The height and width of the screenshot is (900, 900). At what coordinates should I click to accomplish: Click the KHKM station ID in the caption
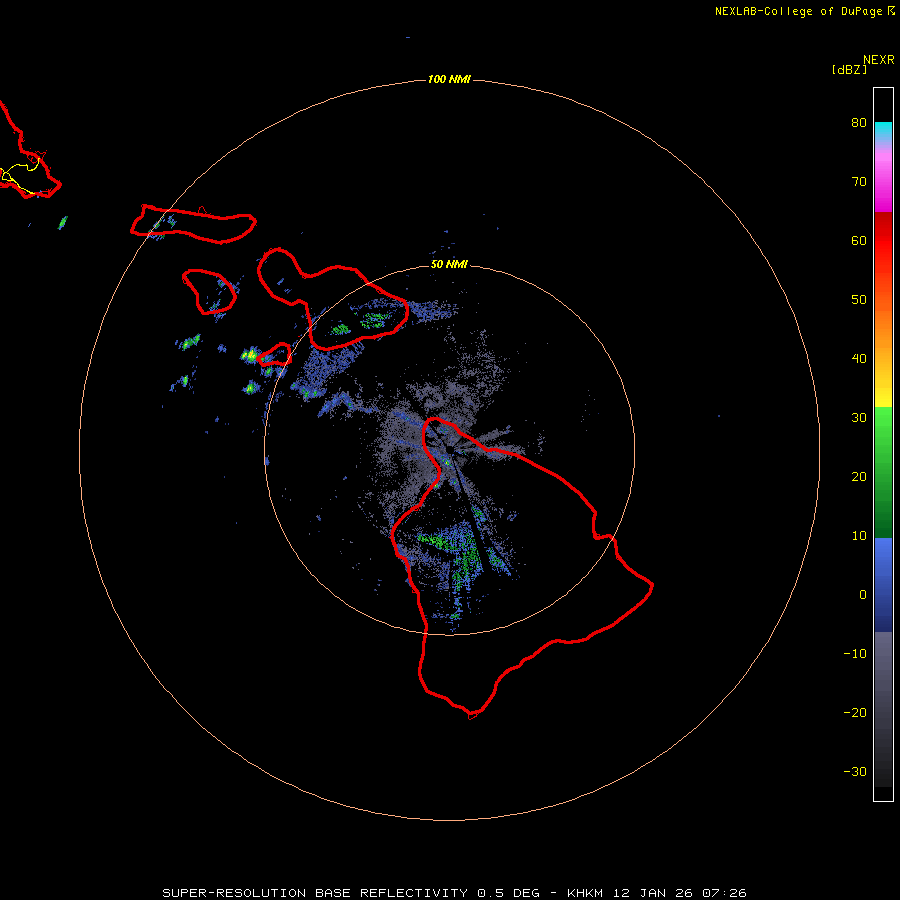click(585, 893)
